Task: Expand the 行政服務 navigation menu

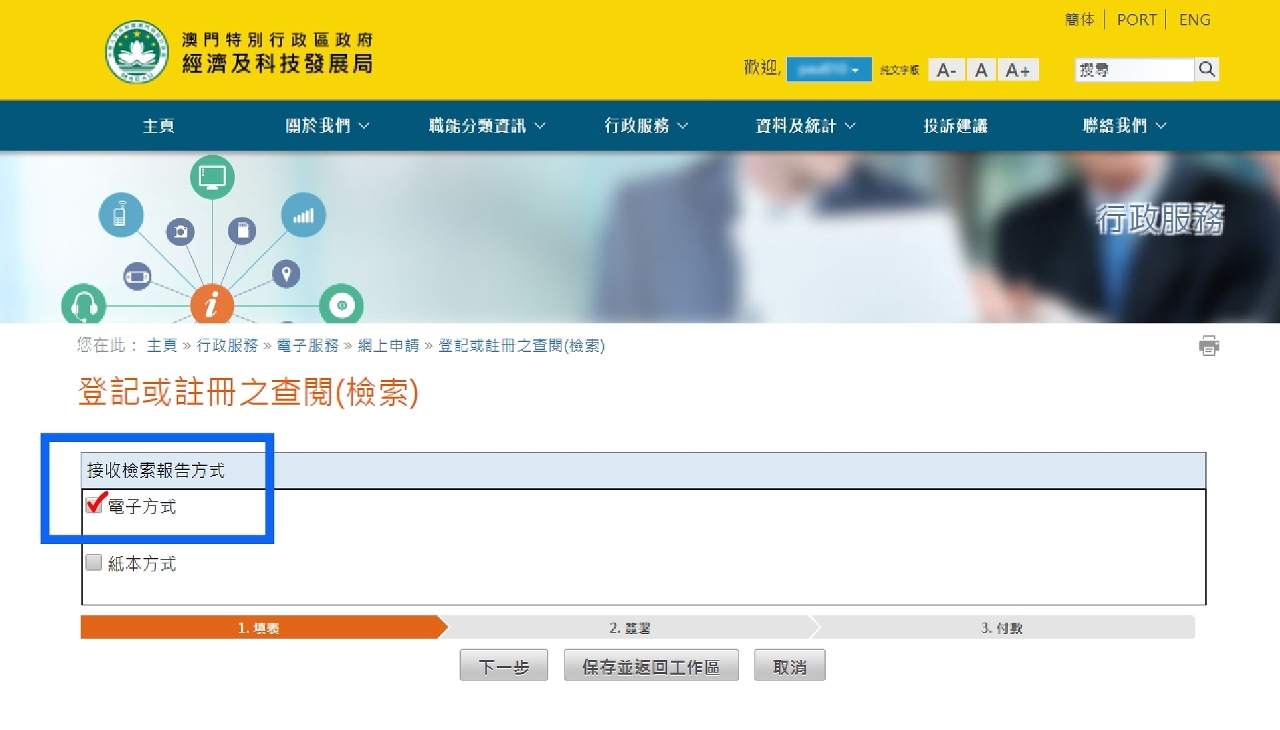Action: click(646, 126)
